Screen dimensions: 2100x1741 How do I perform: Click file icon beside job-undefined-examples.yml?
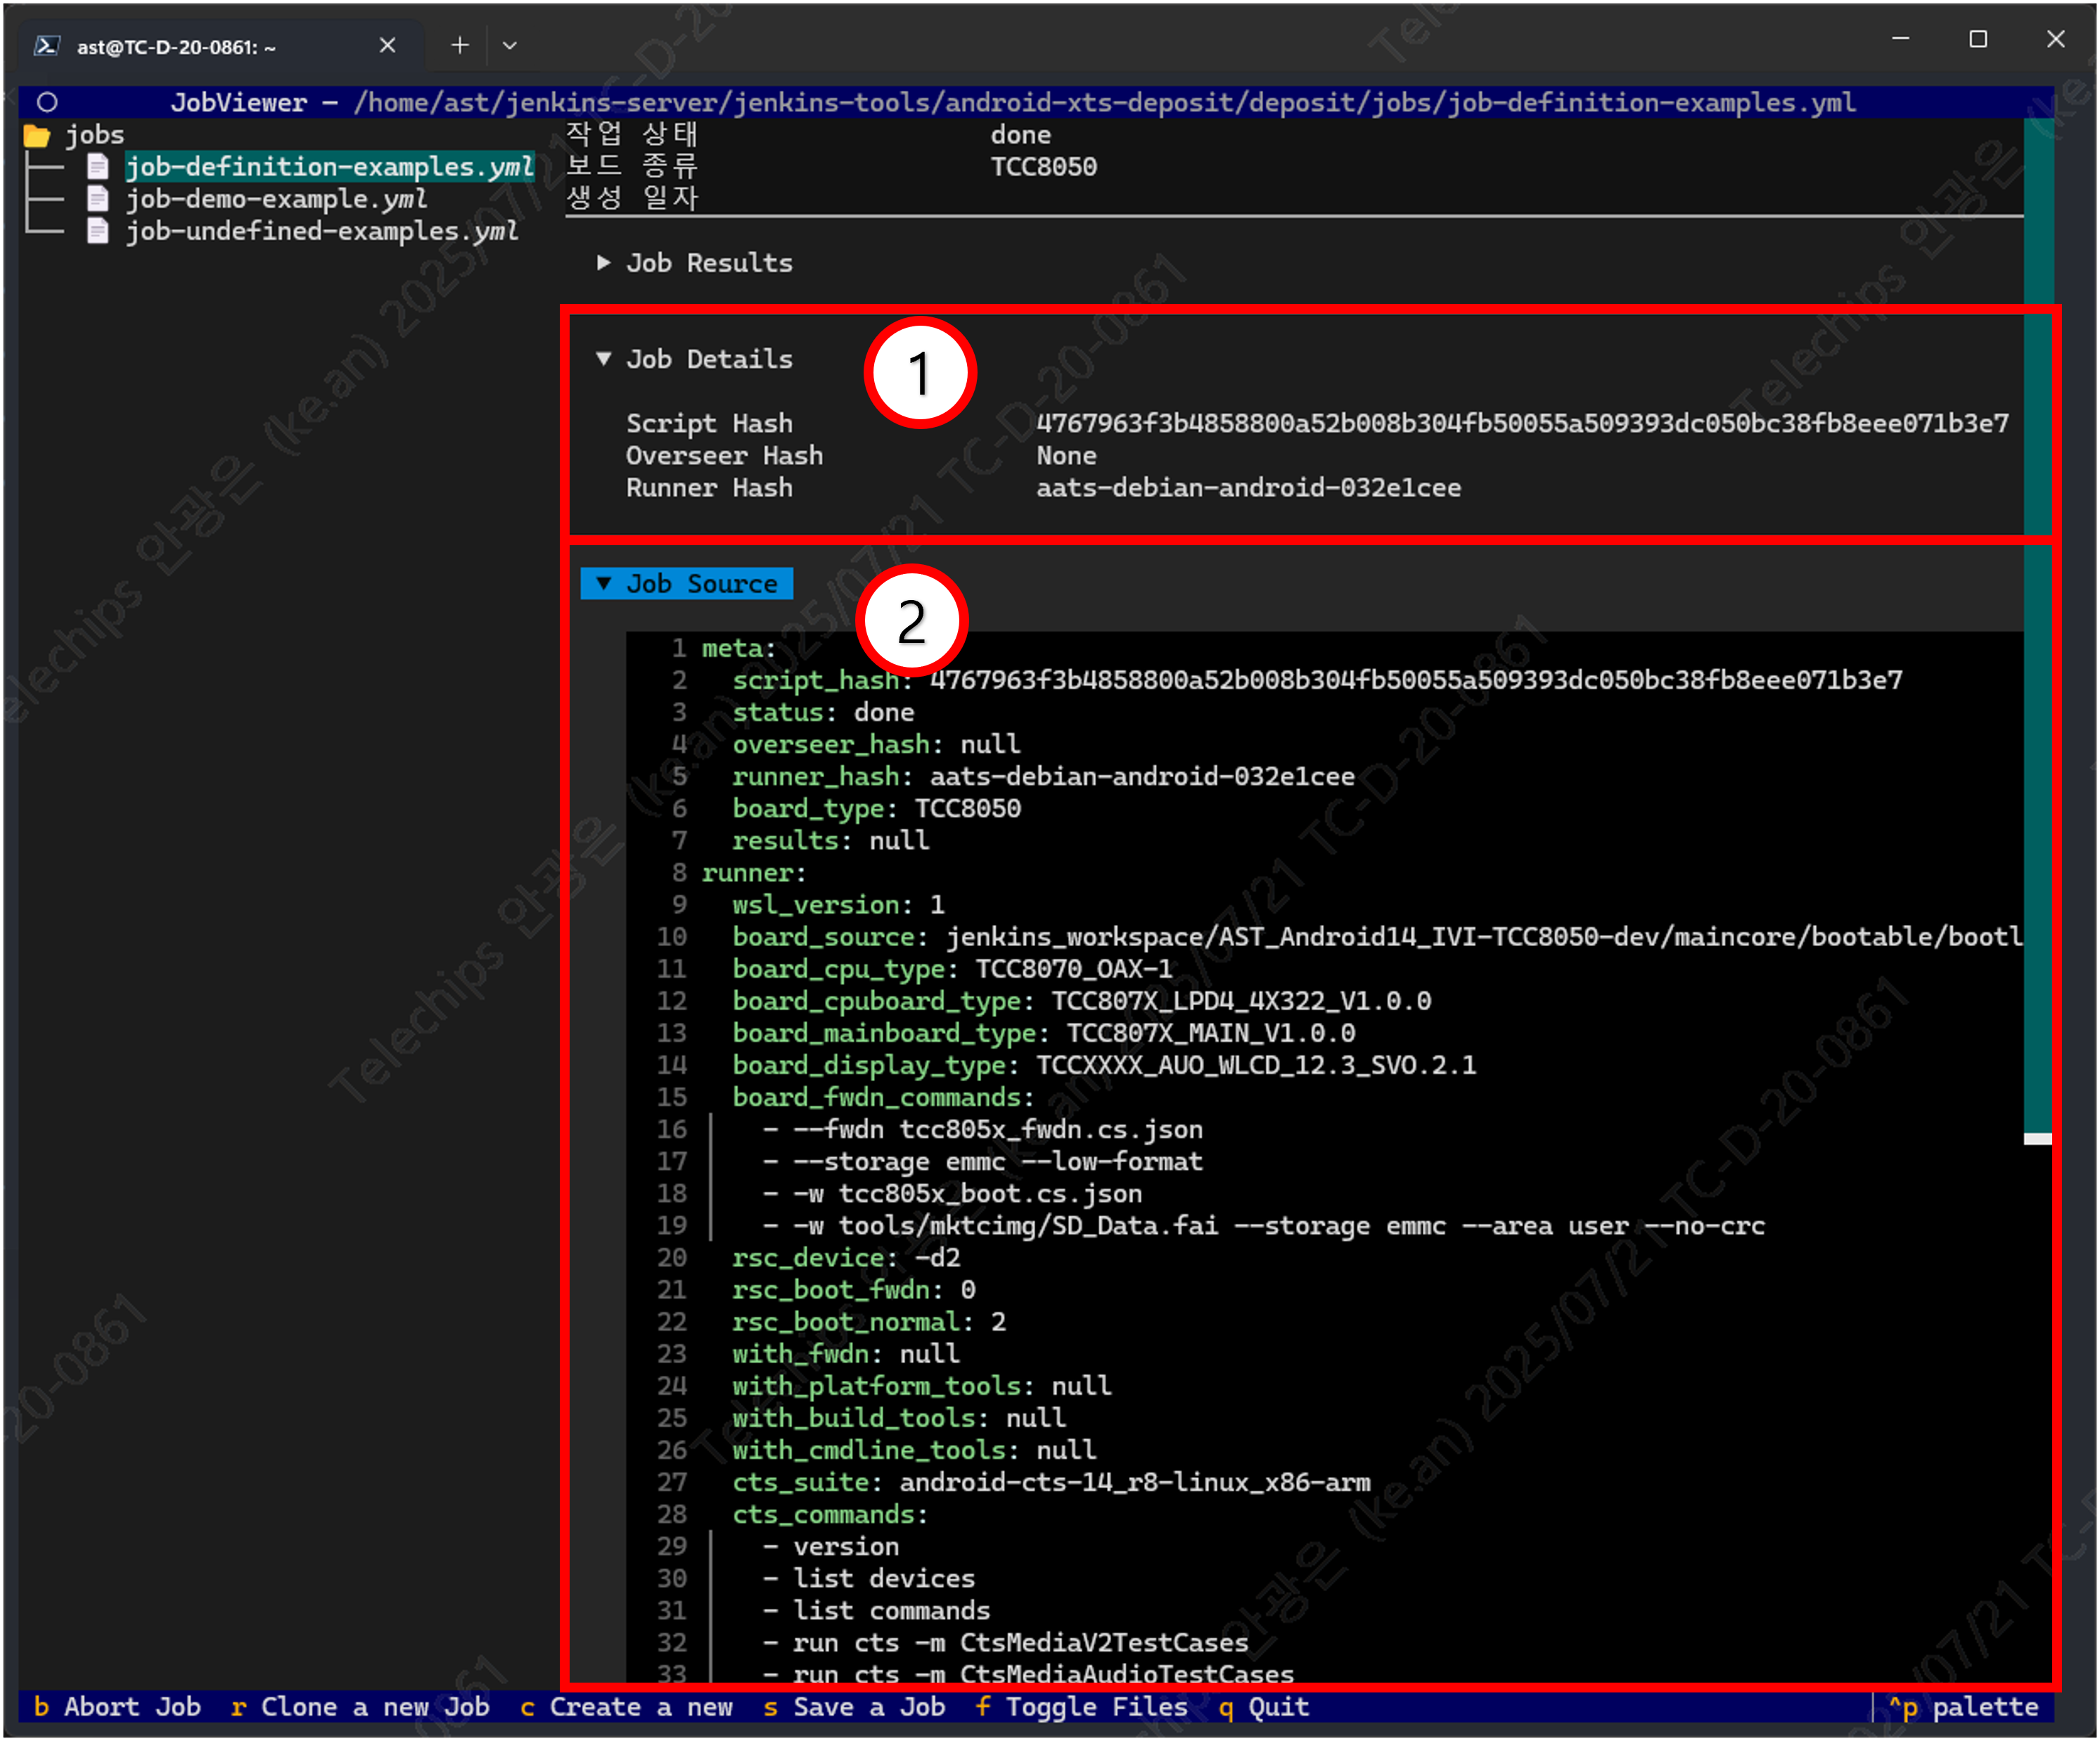coord(98,231)
